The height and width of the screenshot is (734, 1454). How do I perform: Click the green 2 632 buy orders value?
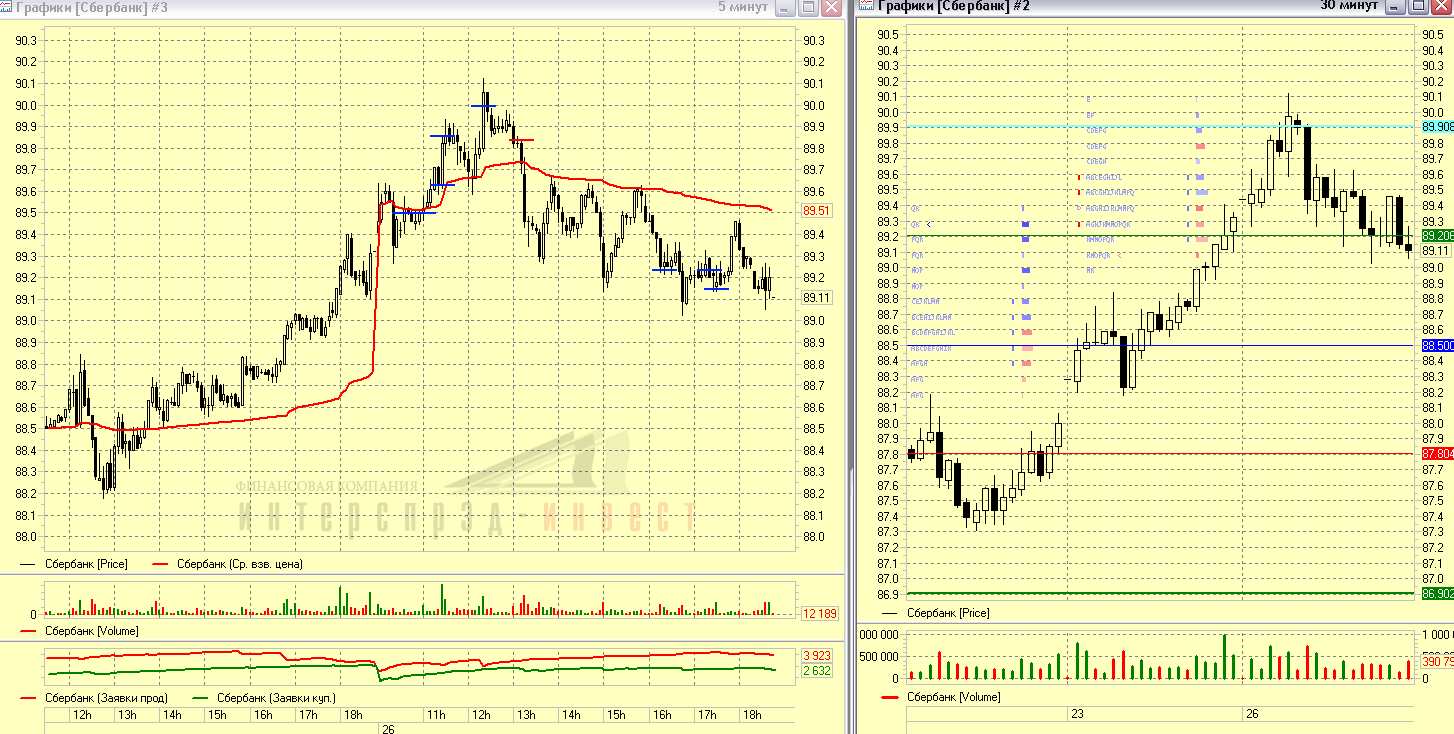click(x=816, y=671)
